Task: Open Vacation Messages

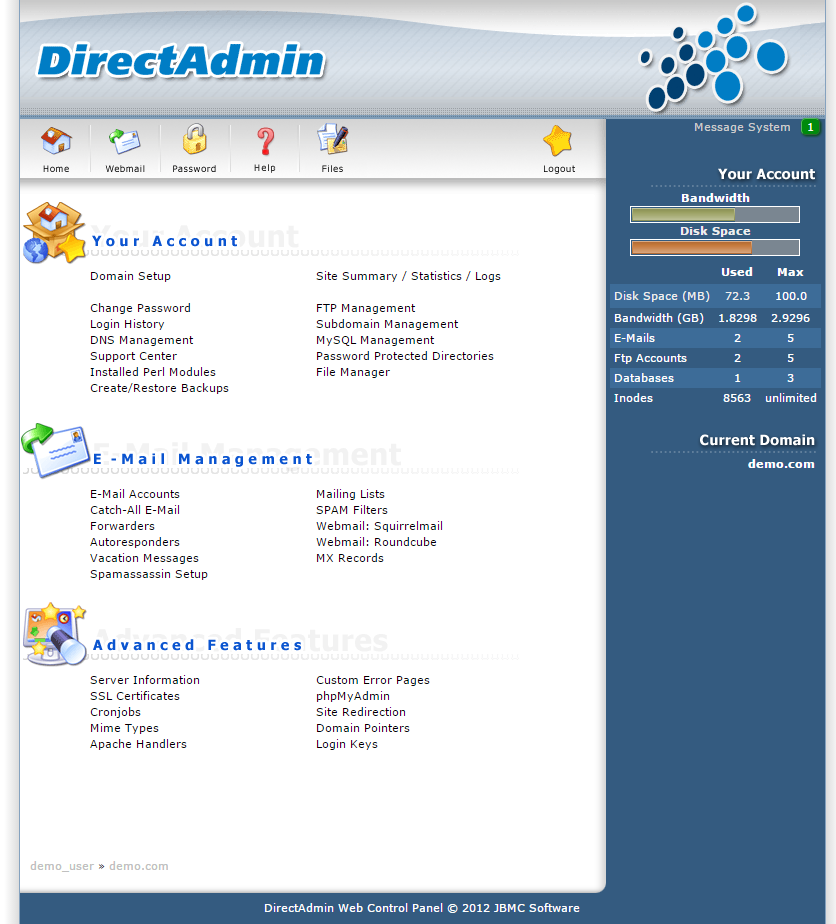Action: (144, 557)
